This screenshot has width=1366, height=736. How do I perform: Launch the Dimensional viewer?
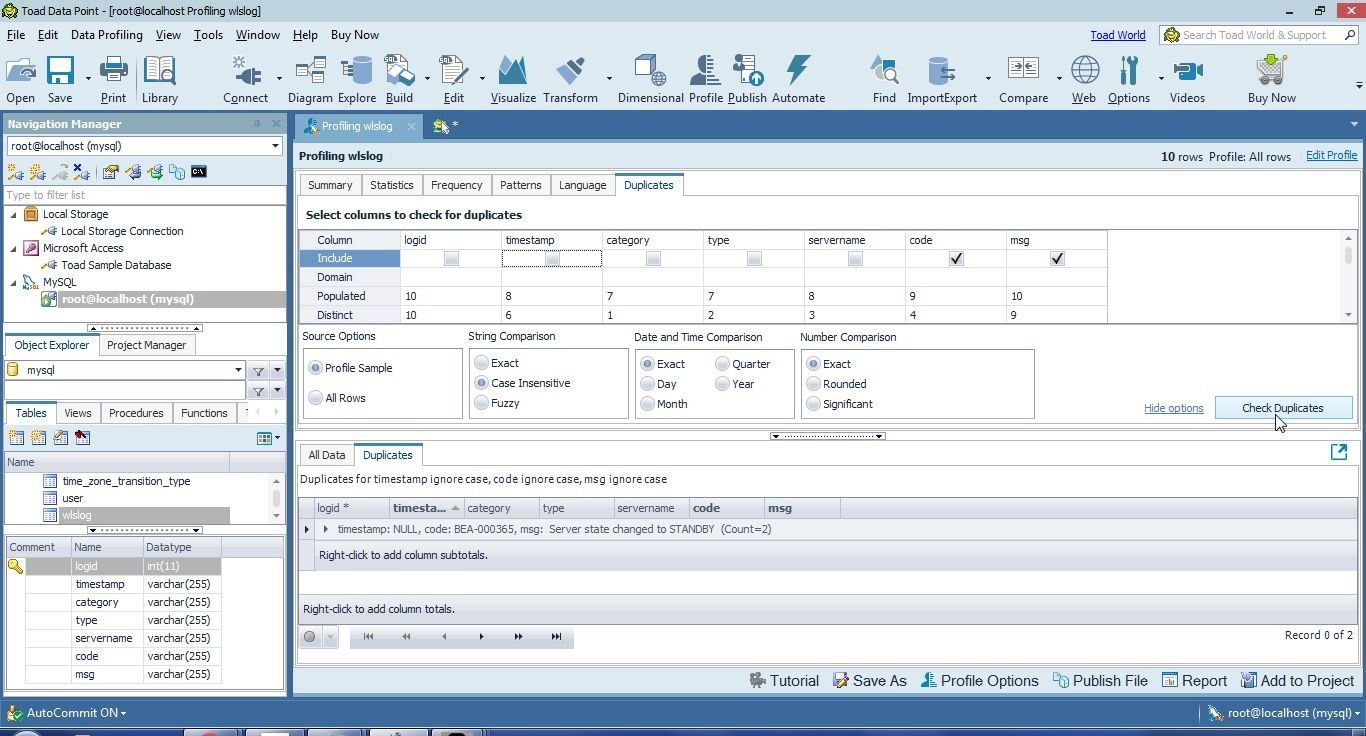pyautogui.click(x=650, y=79)
